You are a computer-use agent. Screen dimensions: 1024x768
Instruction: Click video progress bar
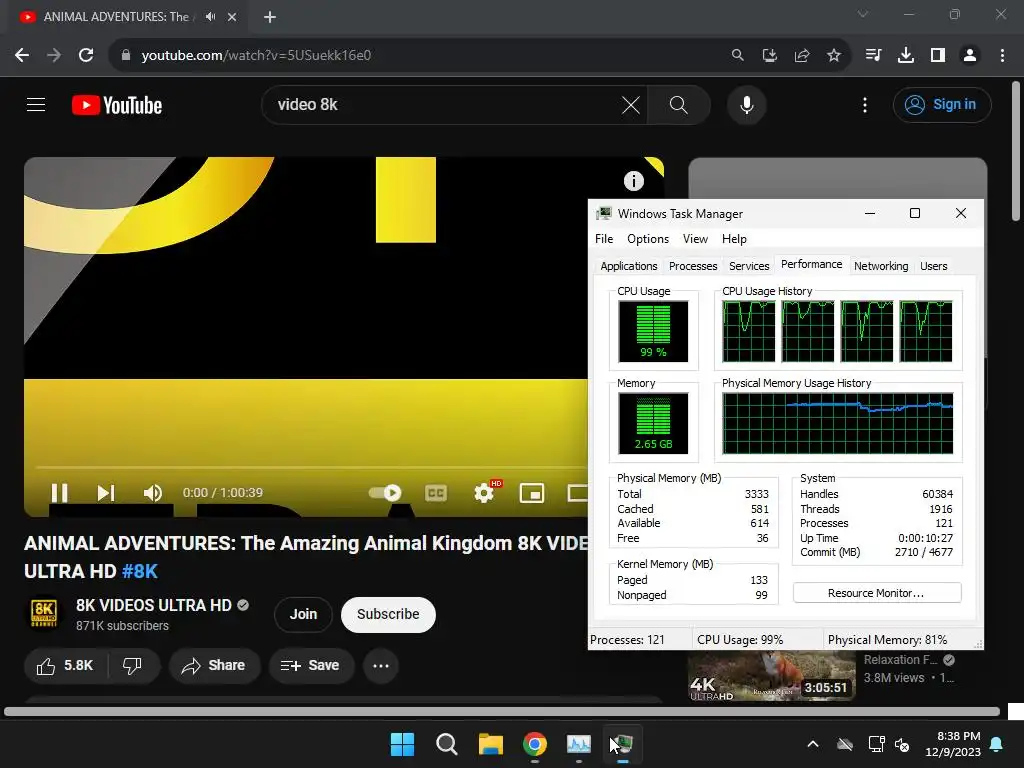(312, 468)
